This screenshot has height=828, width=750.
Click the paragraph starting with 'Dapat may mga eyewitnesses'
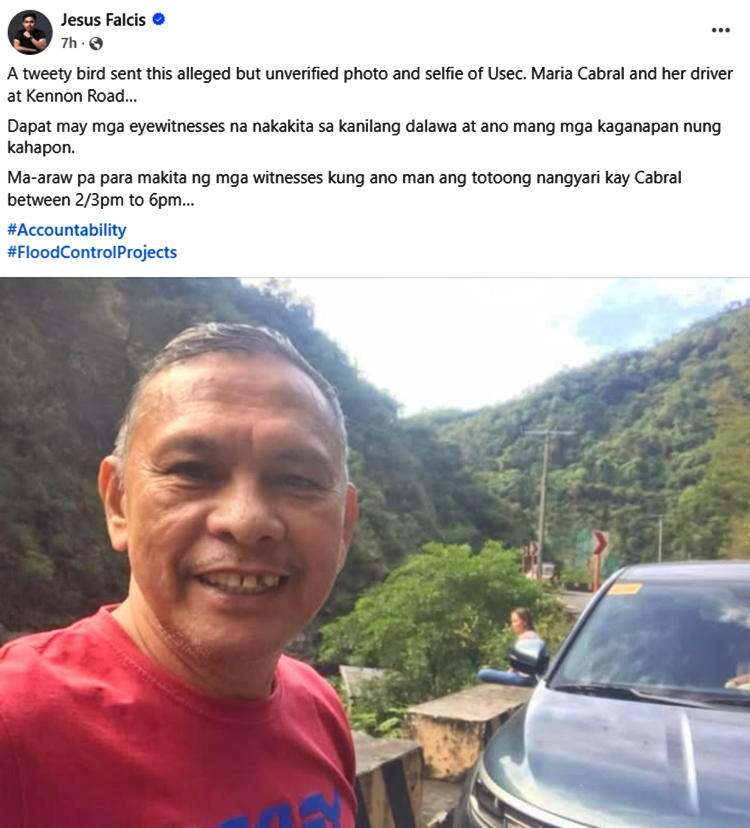tap(364, 137)
